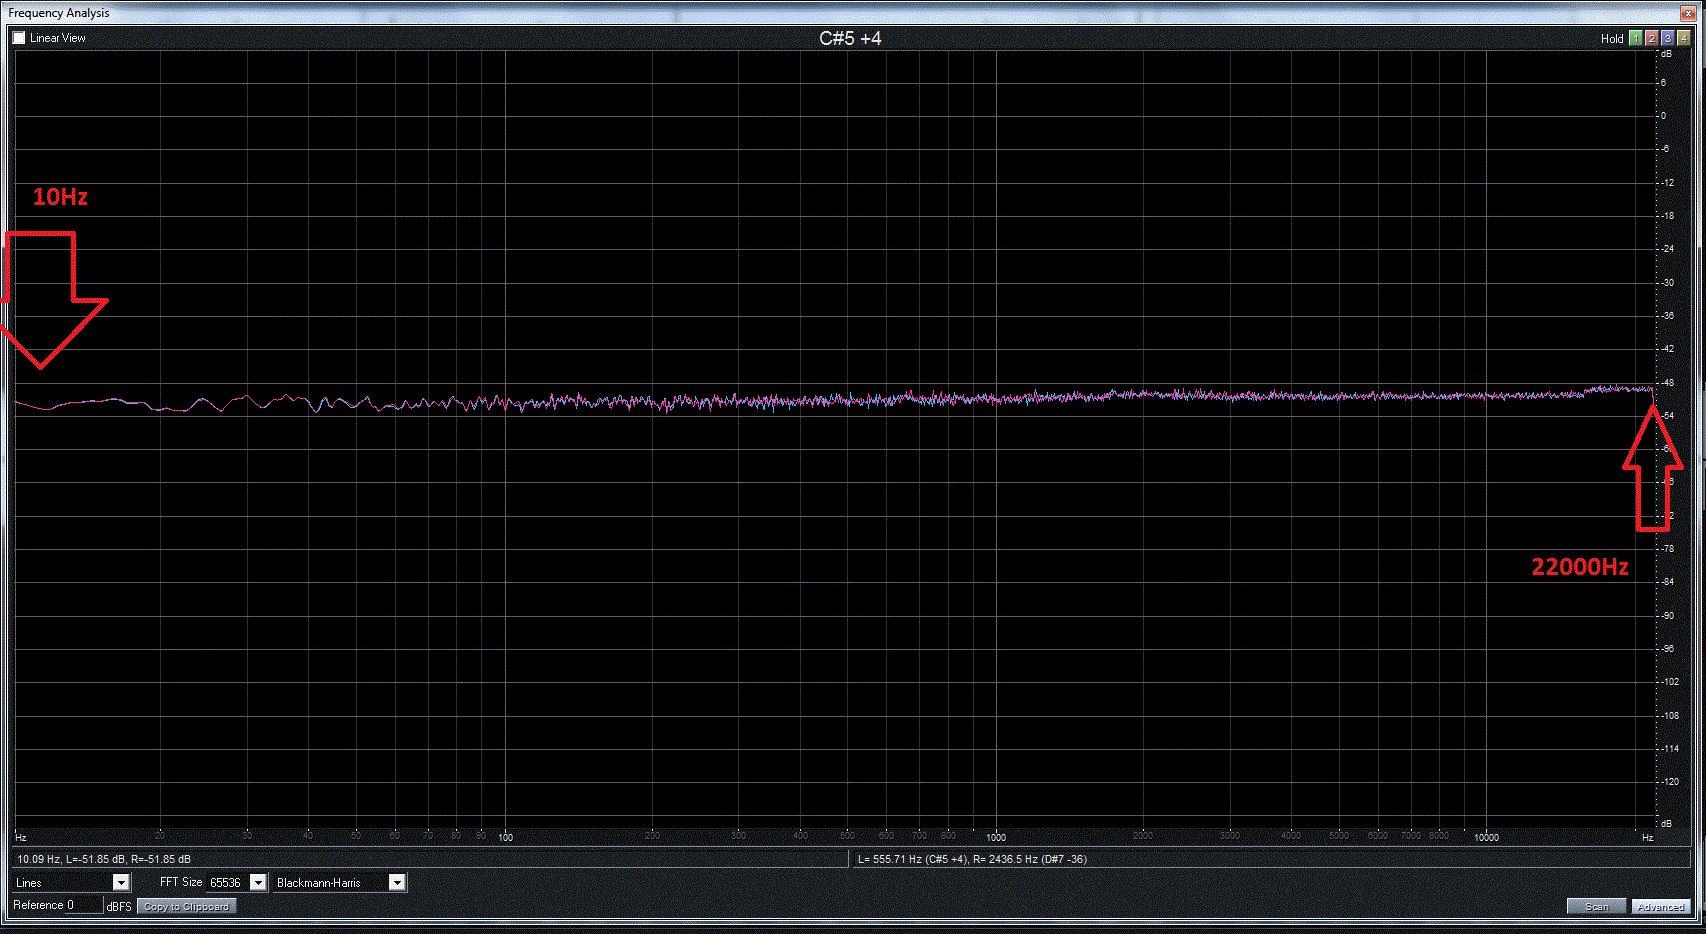Click the 100 Hz mark on frequency axis
The image size is (1706, 934).
(x=505, y=837)
